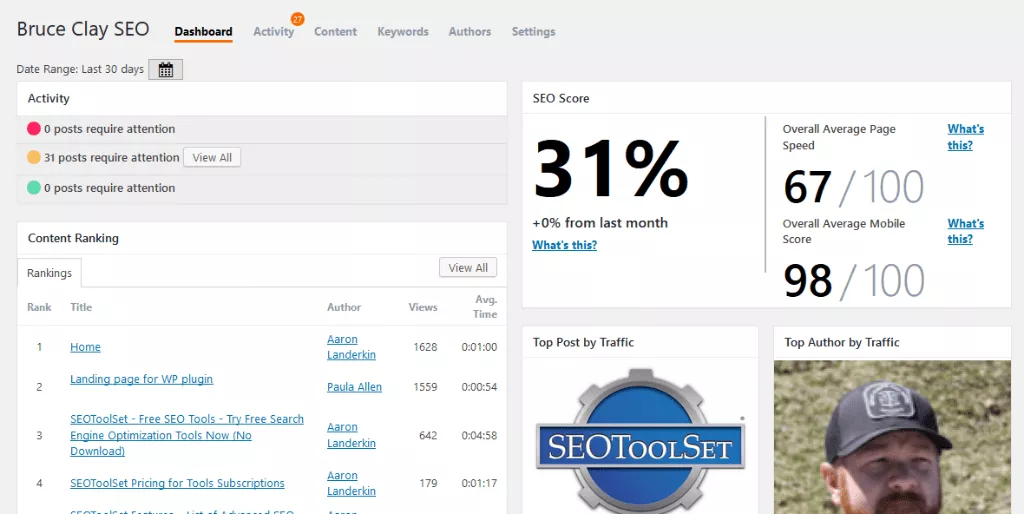Open the date range calendar picker
1024x514 pixels.
point(165,69)
